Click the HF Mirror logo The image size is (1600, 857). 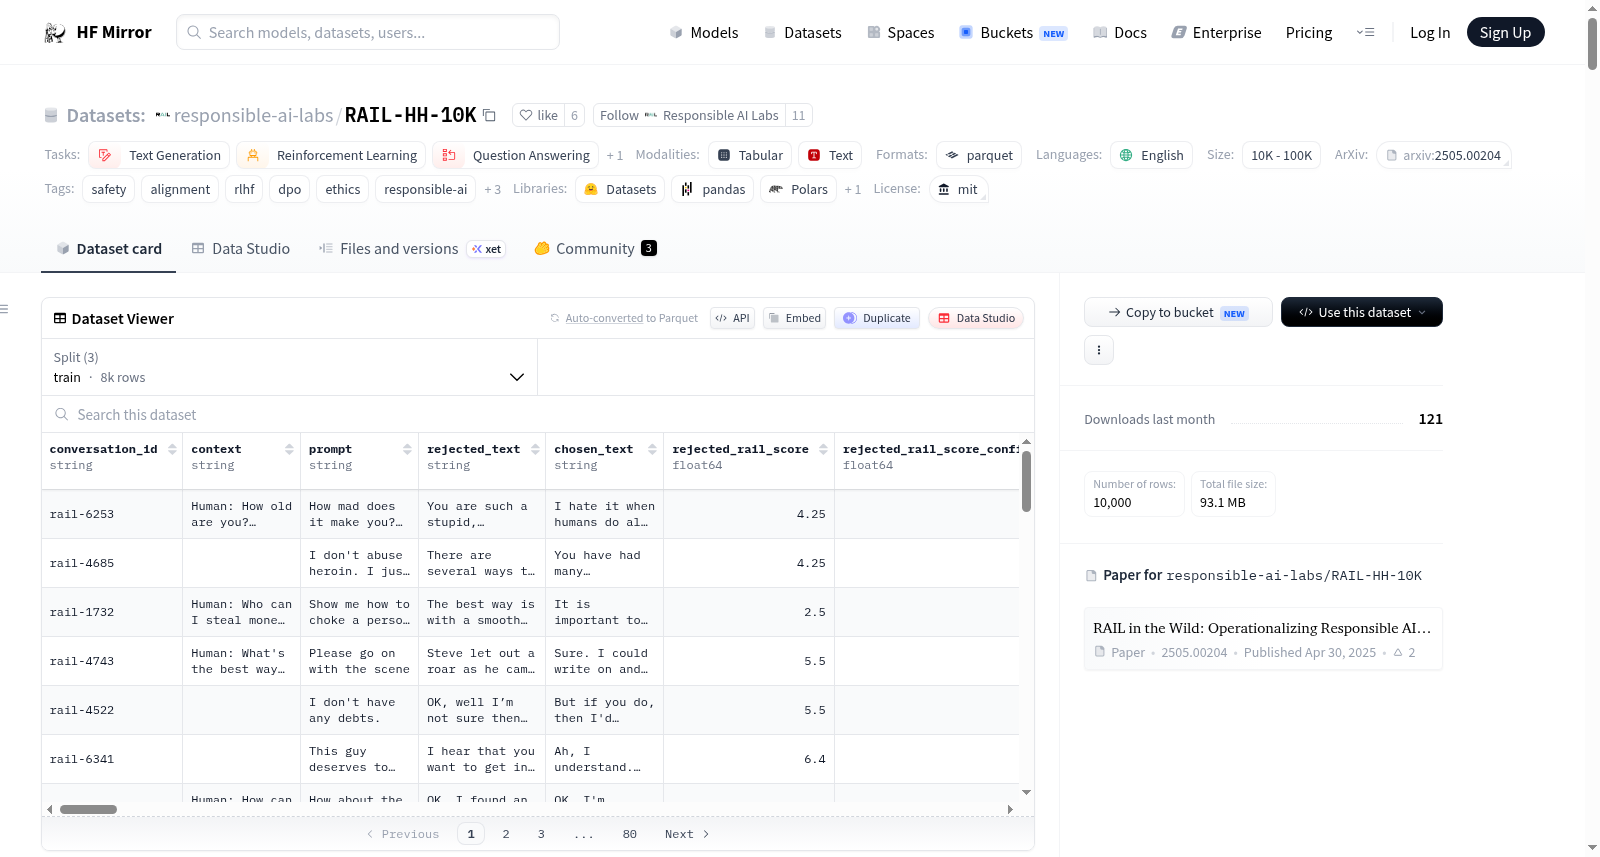point(98,32)
